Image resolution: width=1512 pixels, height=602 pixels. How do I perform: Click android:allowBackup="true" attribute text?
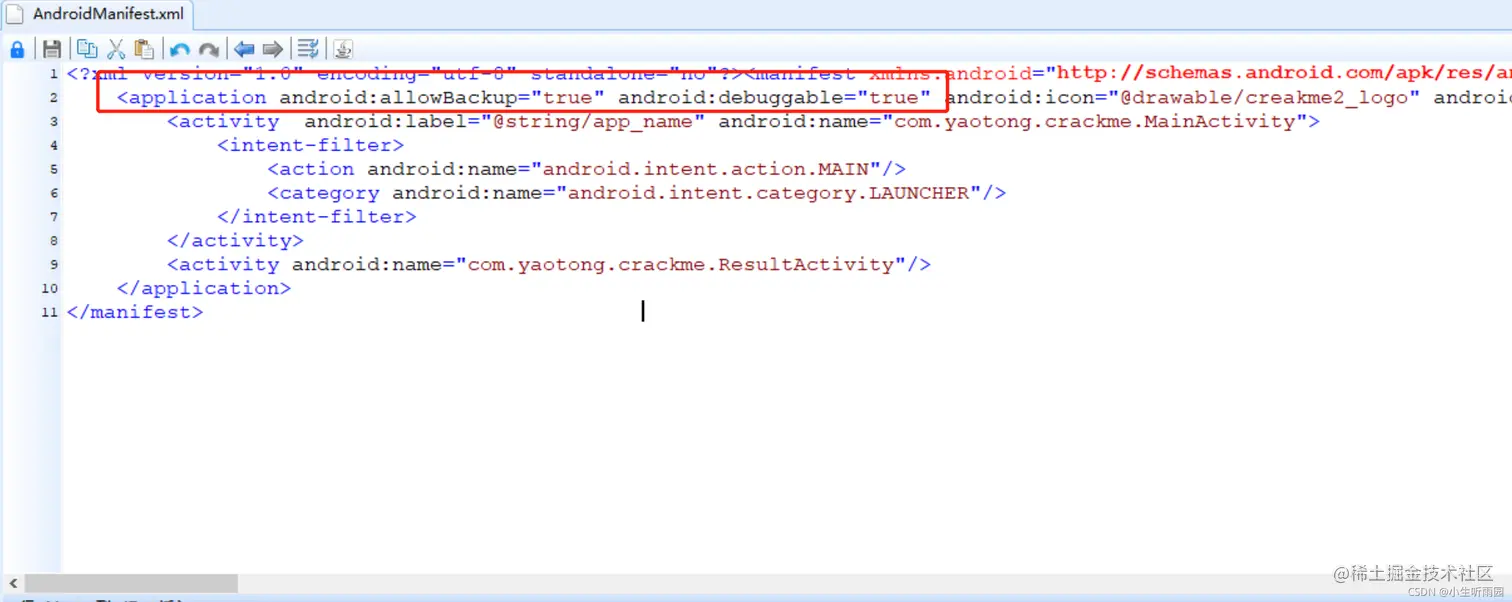pos(442,98)
